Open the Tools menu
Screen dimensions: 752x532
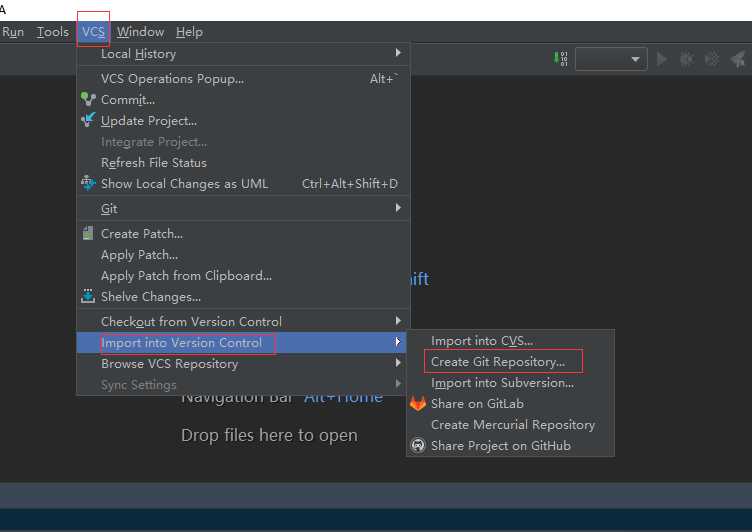click(x=53, y=32)
